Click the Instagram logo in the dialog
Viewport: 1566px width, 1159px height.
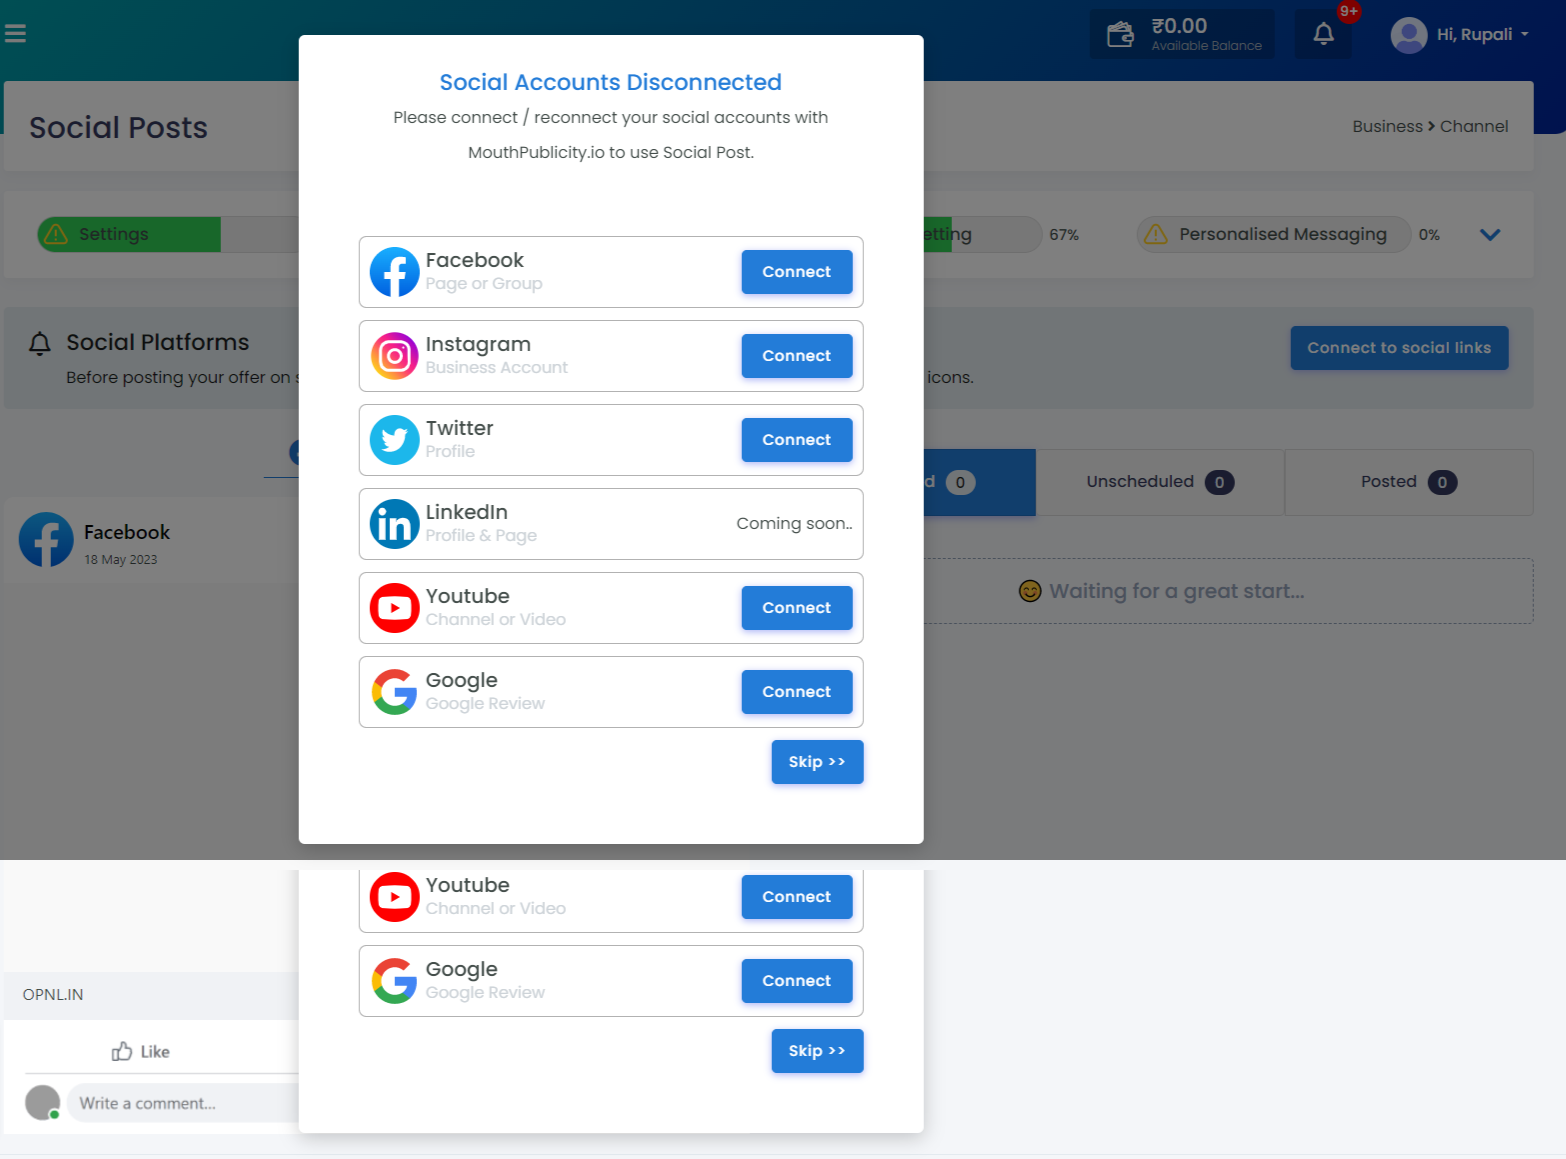click(x=395, y=356)
